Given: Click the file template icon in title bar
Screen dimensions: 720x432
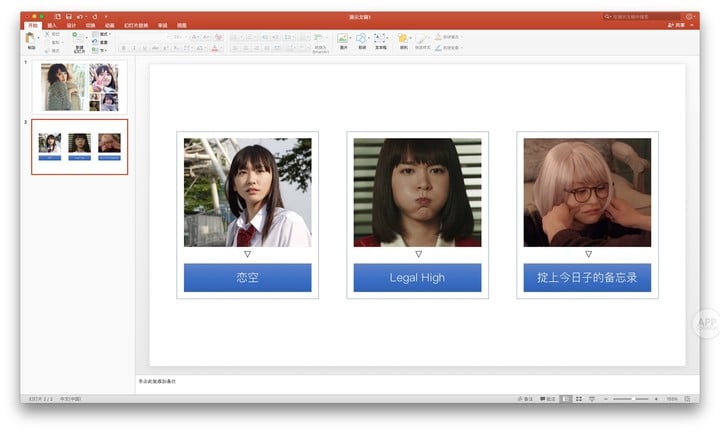Looking at the screenshot, I should [x=57, y=17].
